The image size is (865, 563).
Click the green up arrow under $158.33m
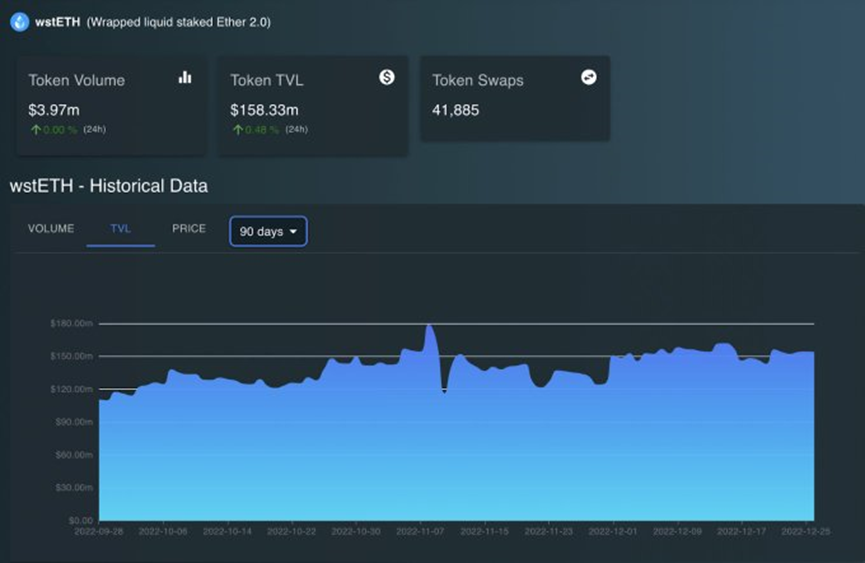tap(238, 130)
